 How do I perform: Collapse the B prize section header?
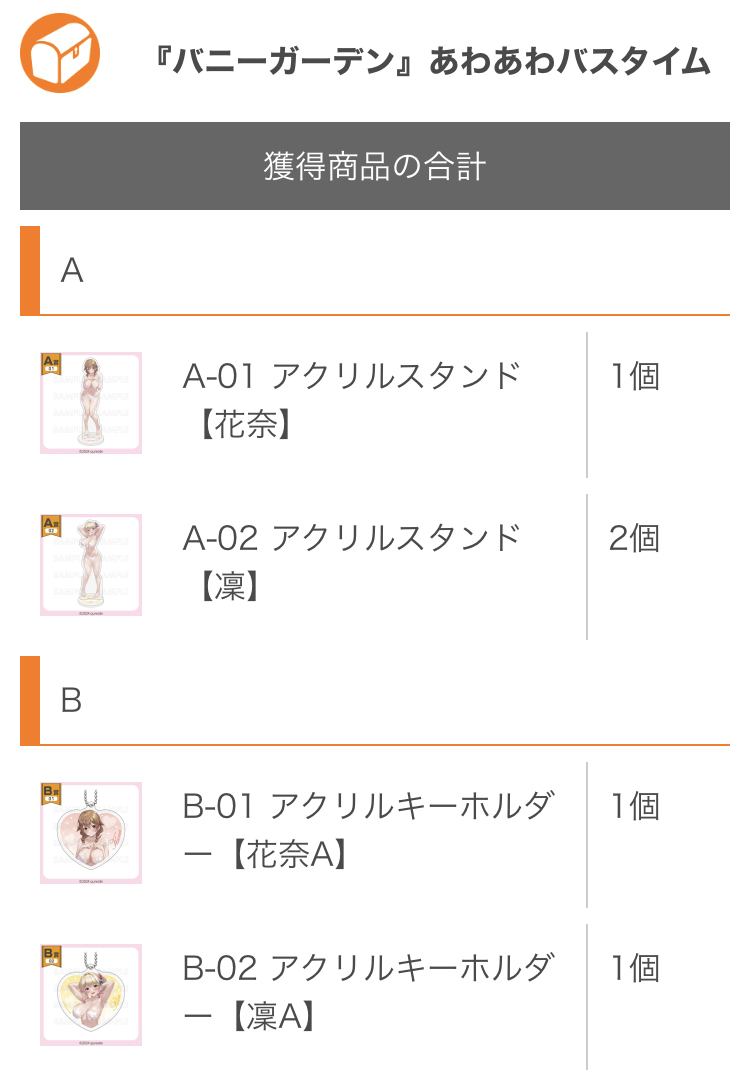point(374,701)
